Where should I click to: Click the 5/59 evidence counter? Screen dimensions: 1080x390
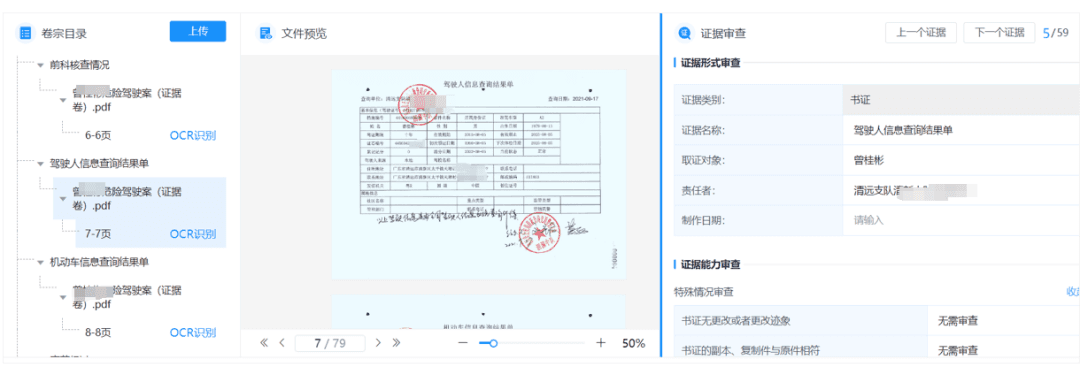(1056, 32)
